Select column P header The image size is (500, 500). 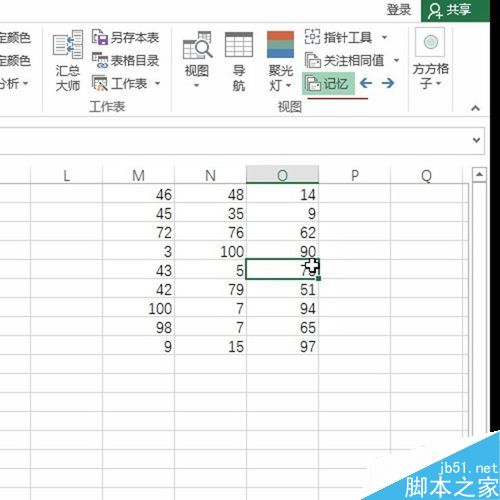coord(355,175)
